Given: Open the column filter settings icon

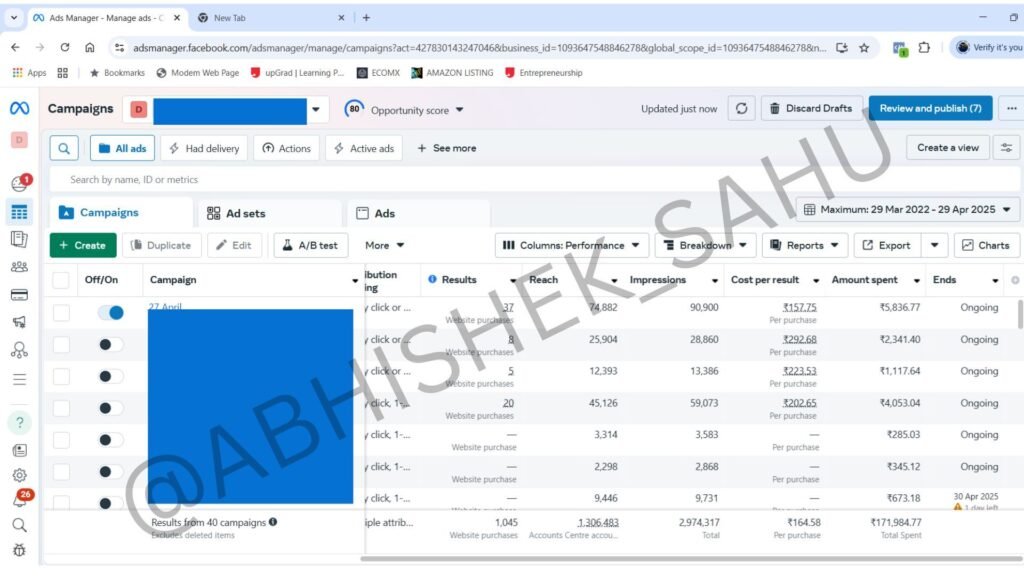Looking at the screenshot, I should 1006,148.
